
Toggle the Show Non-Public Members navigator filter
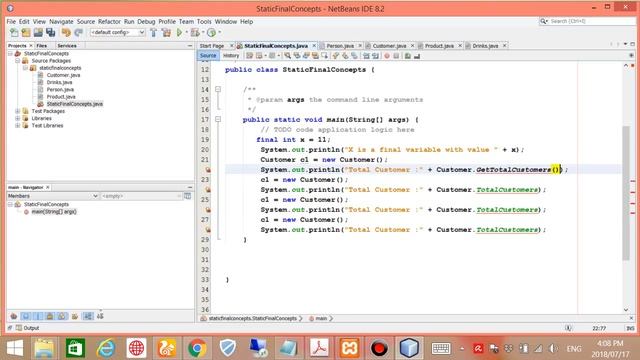coord(50,316)
